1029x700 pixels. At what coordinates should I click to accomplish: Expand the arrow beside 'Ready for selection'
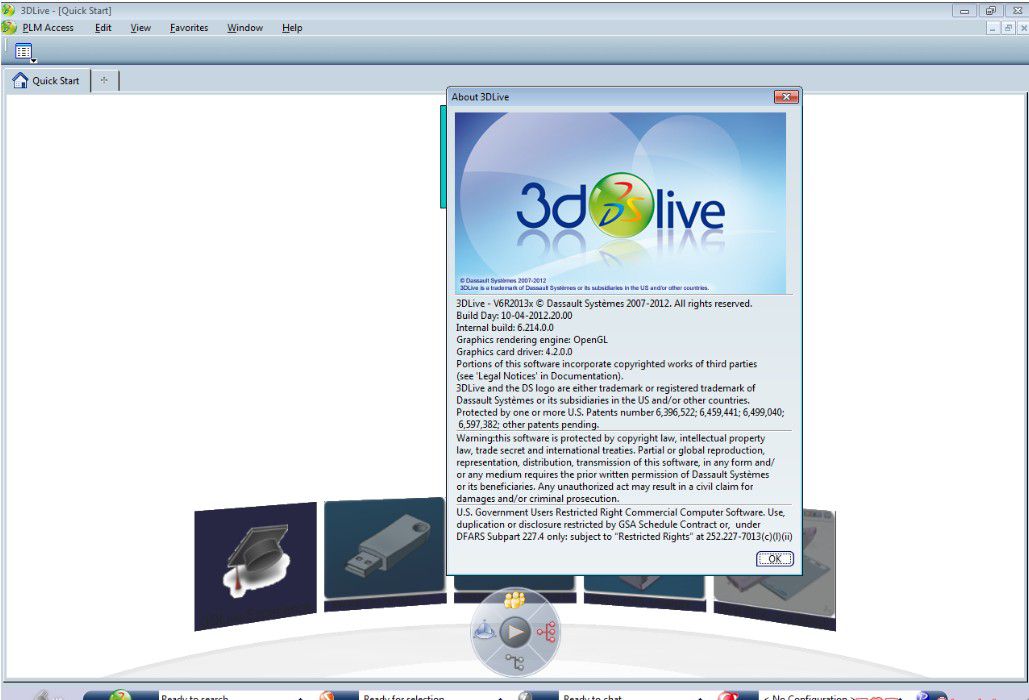click(501, 697)
